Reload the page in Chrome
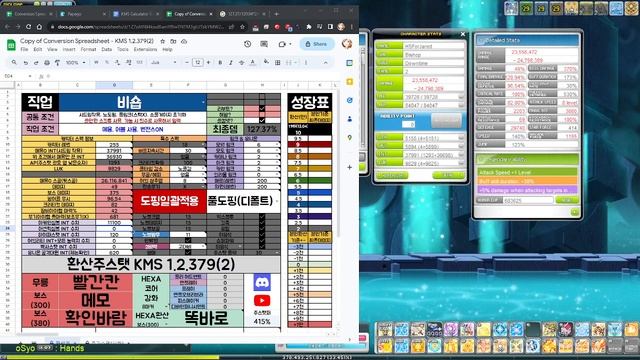The height and width of the screenshot is (360, 640). coord(28,27)
